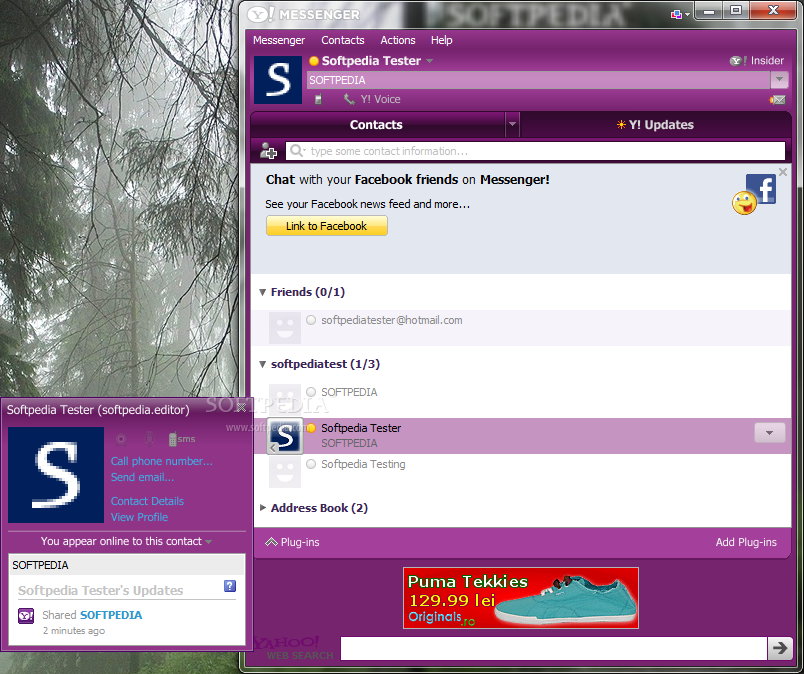Open the status message dropdown arrow

coord(779,80)
